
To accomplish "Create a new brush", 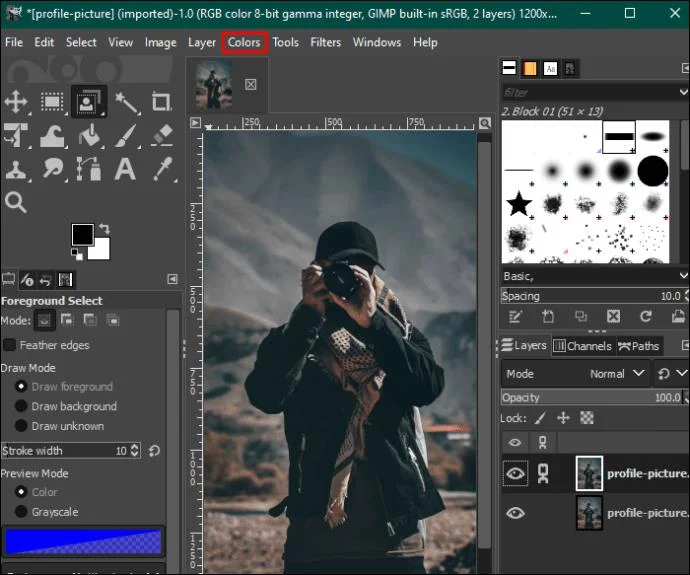I will (x=548, y=316).
